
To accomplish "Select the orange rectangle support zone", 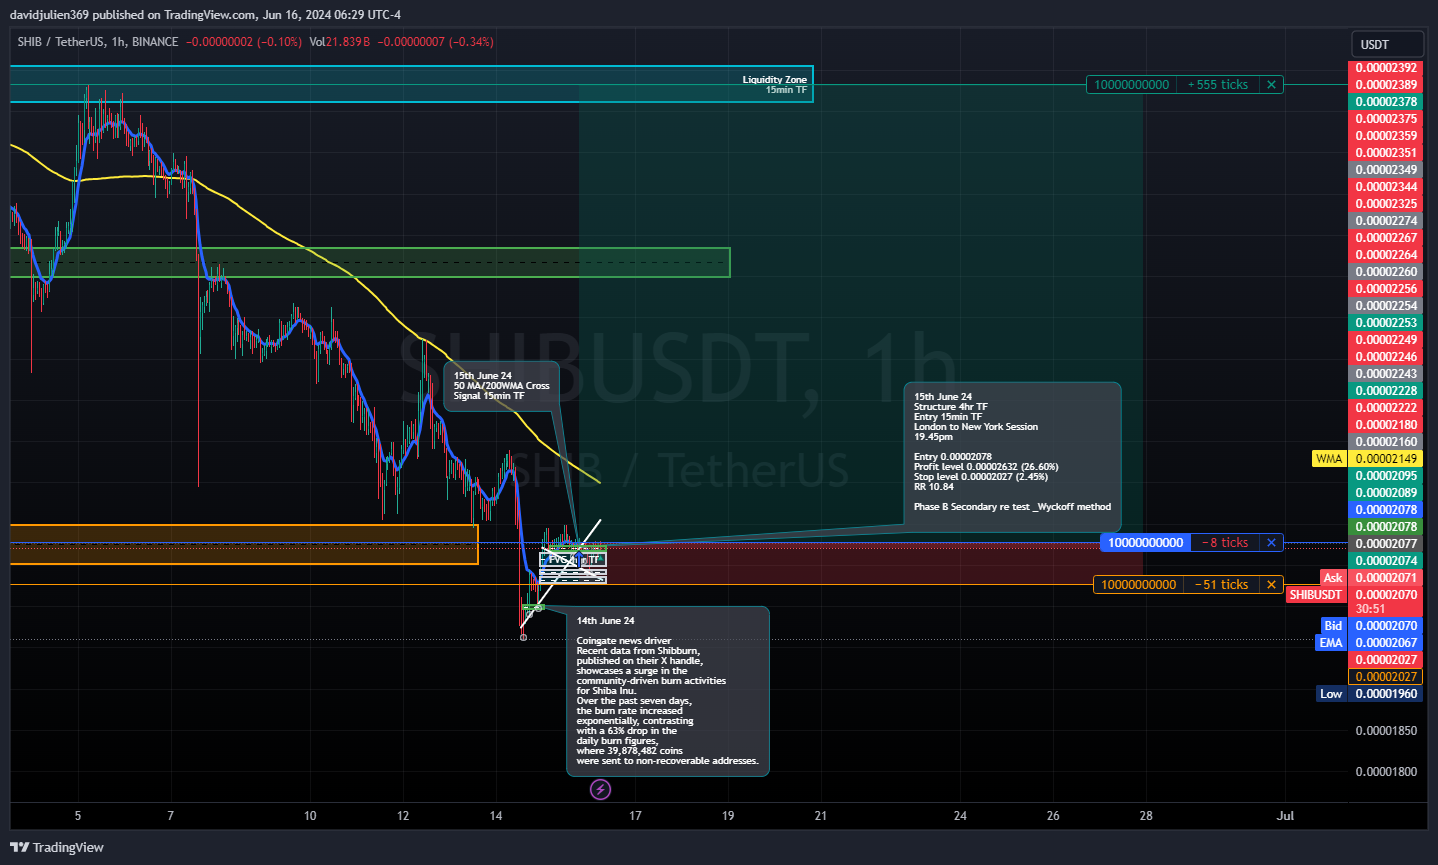I will [x=244, y=544].
